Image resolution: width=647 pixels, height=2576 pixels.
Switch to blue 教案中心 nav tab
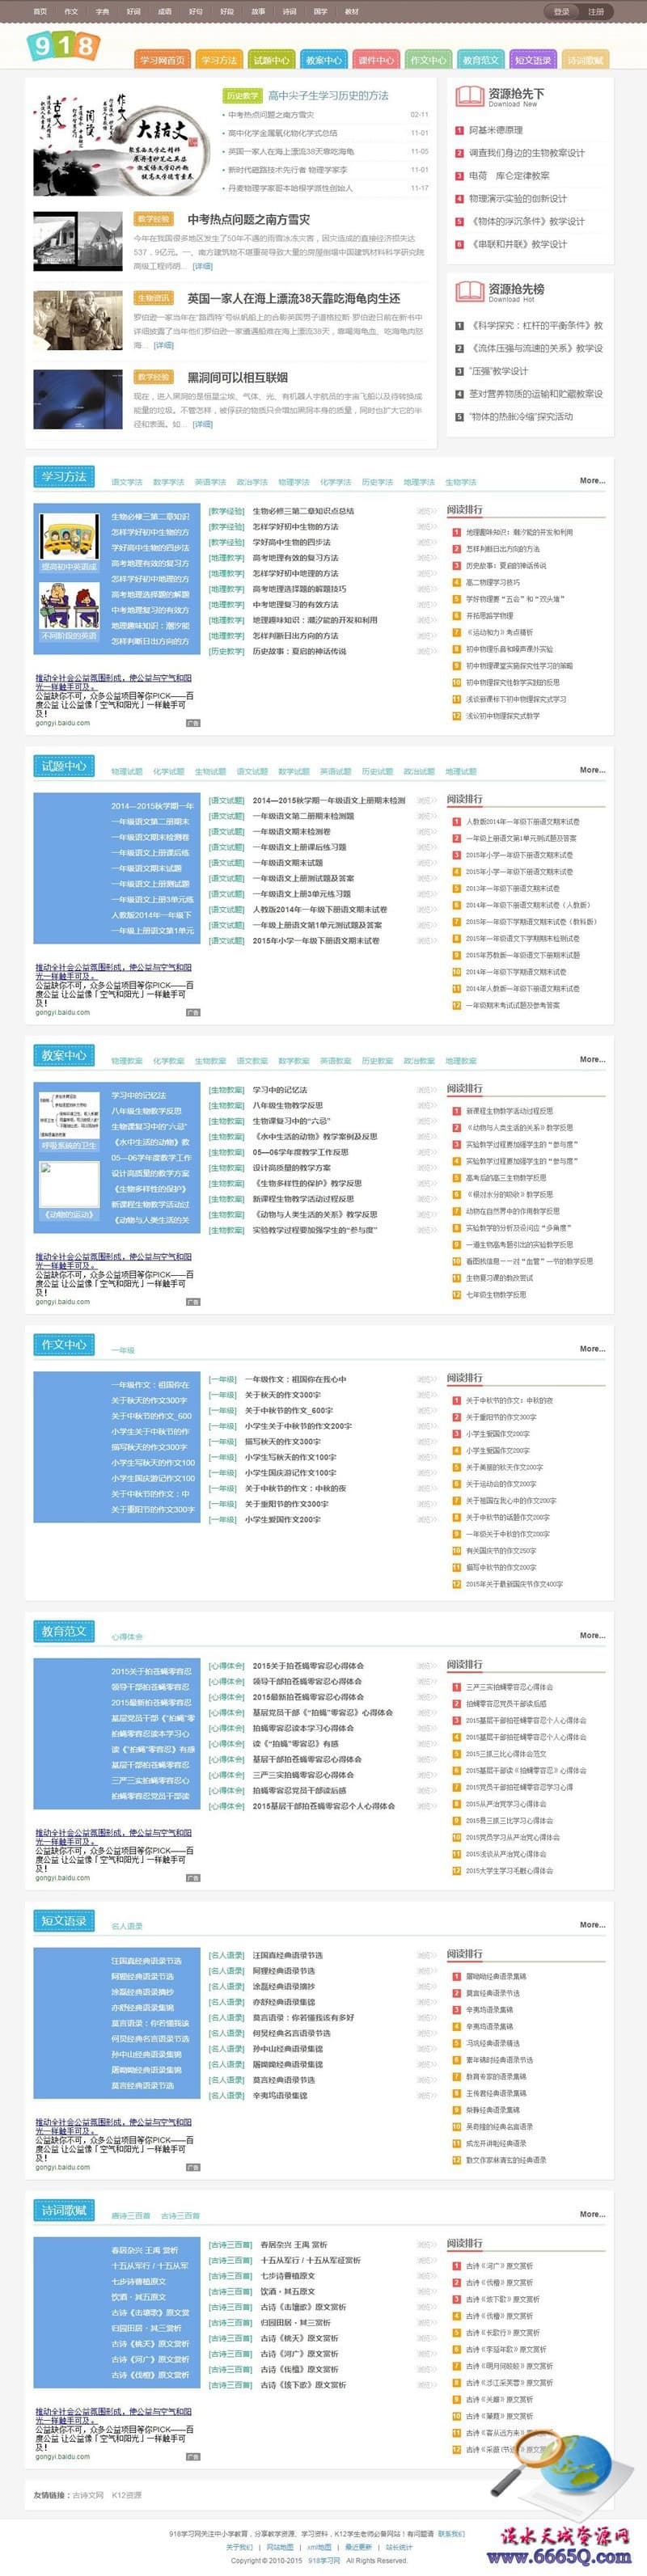(x=323, y=60)
